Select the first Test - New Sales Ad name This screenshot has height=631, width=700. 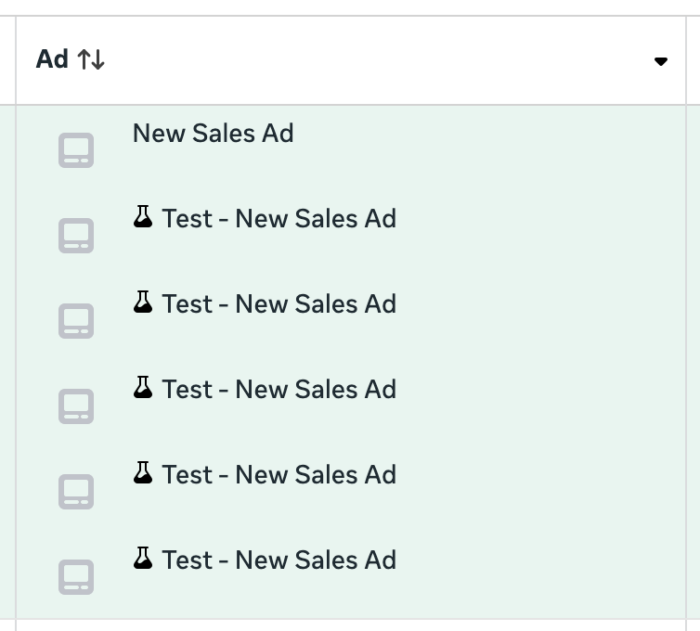tap(279, 218)
